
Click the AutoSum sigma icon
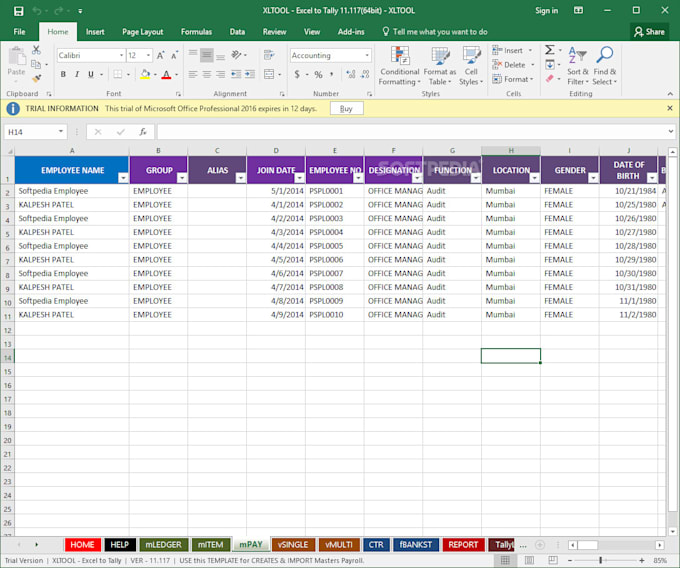click(x=549, y=50)
